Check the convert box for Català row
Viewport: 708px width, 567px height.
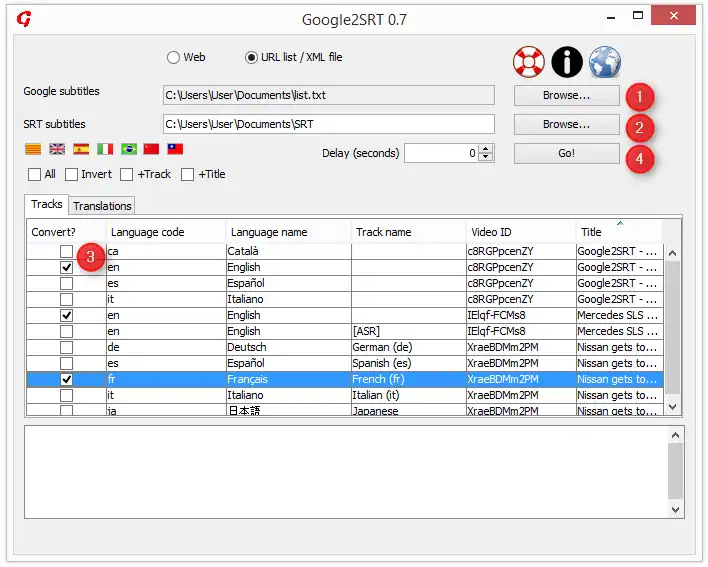(x=66, y=251)
